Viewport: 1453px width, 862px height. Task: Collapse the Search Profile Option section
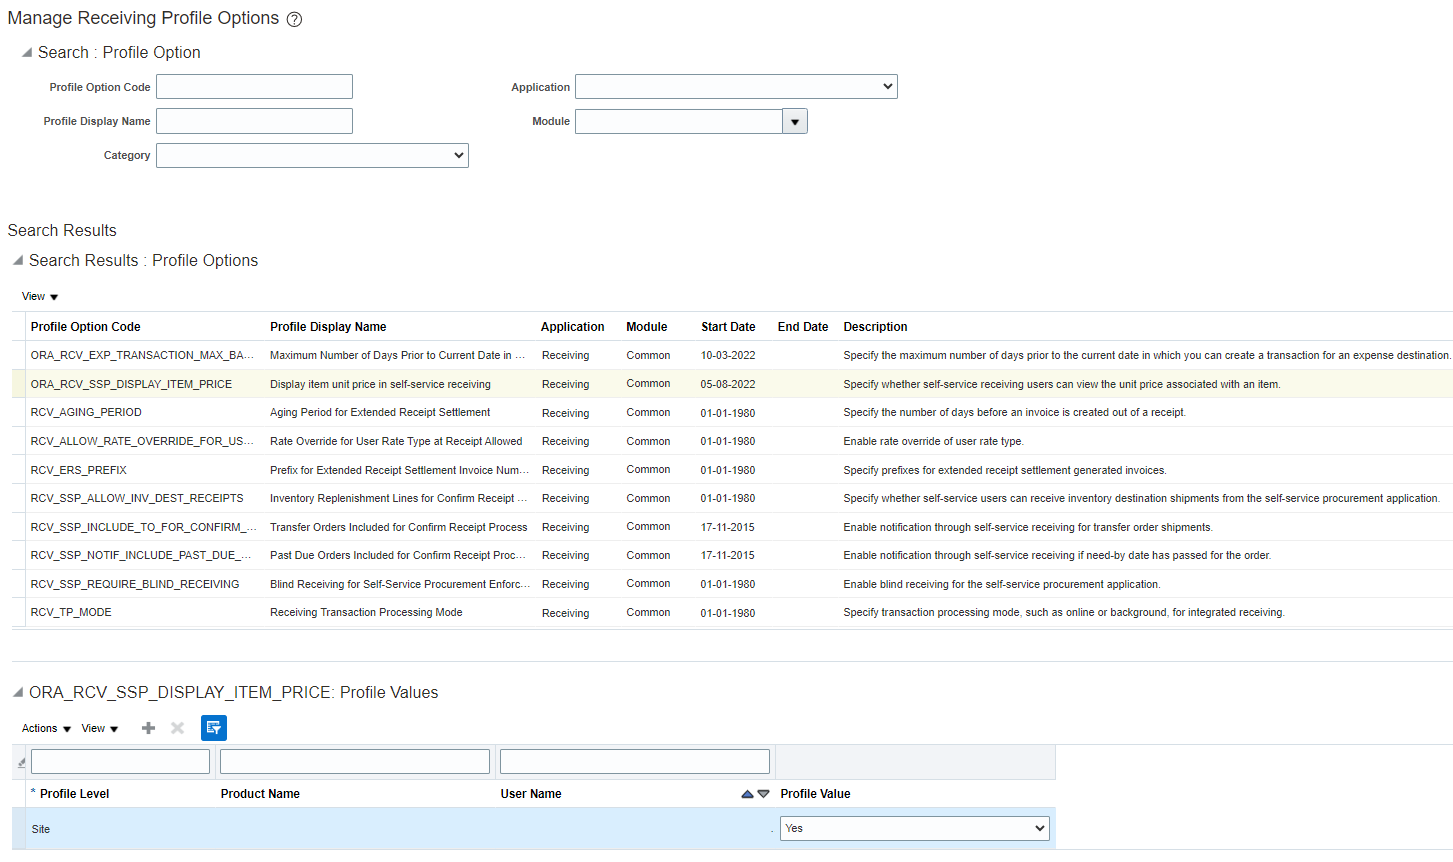[22, 52]
